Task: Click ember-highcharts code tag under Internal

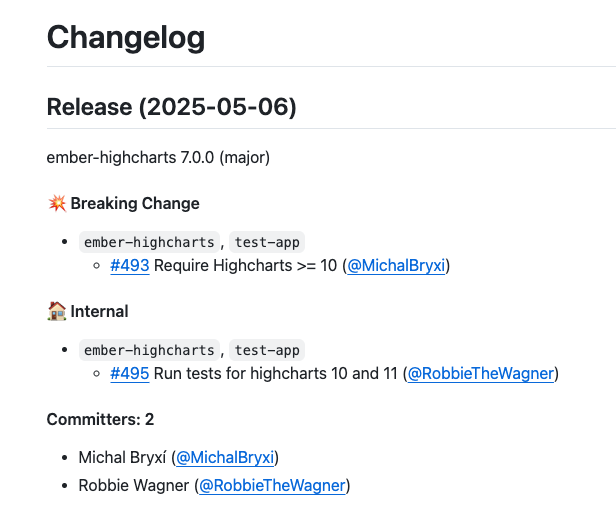Action: 149,350
